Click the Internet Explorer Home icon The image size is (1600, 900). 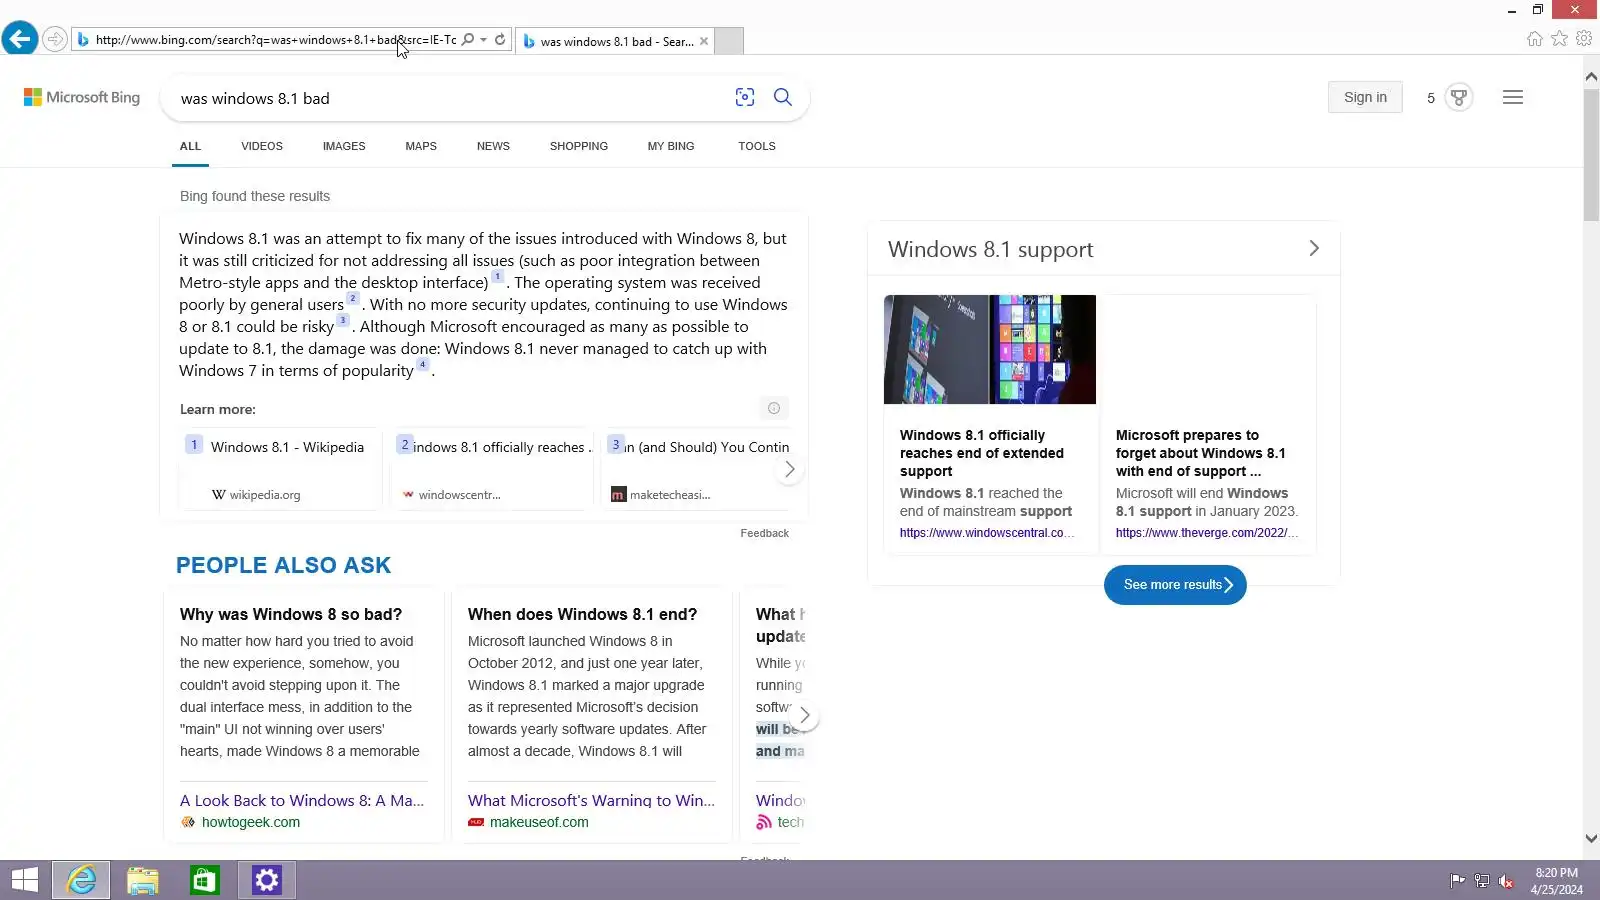pyautogui.click(x=1535, y=39)
